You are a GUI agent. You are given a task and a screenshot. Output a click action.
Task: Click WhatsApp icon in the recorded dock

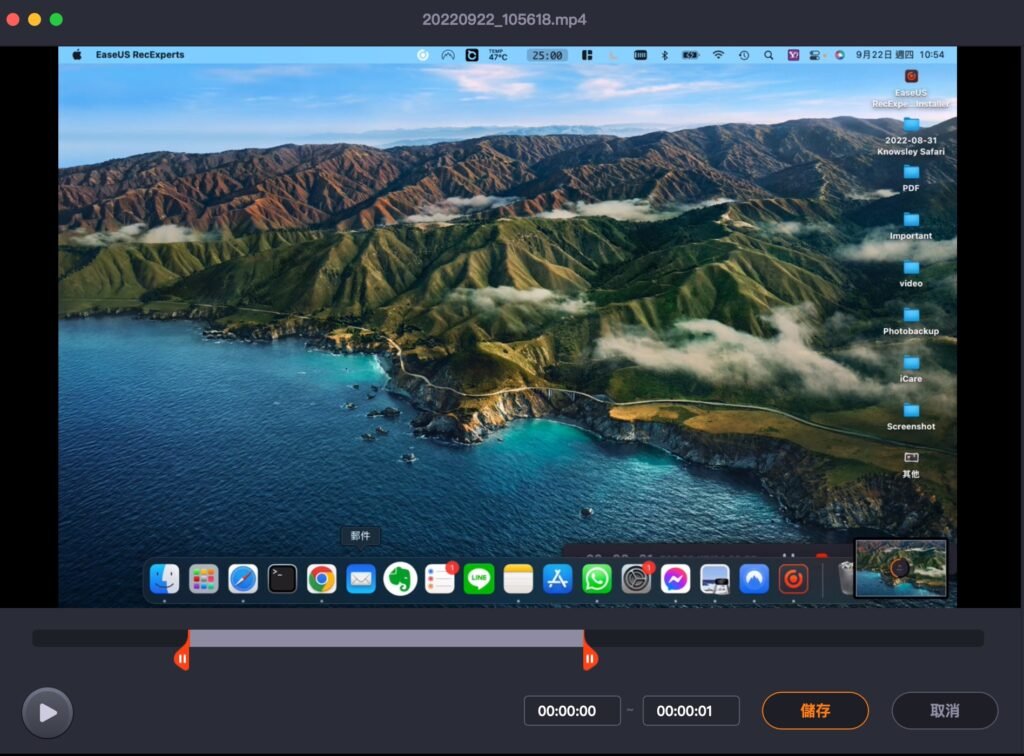coord(596,578)
